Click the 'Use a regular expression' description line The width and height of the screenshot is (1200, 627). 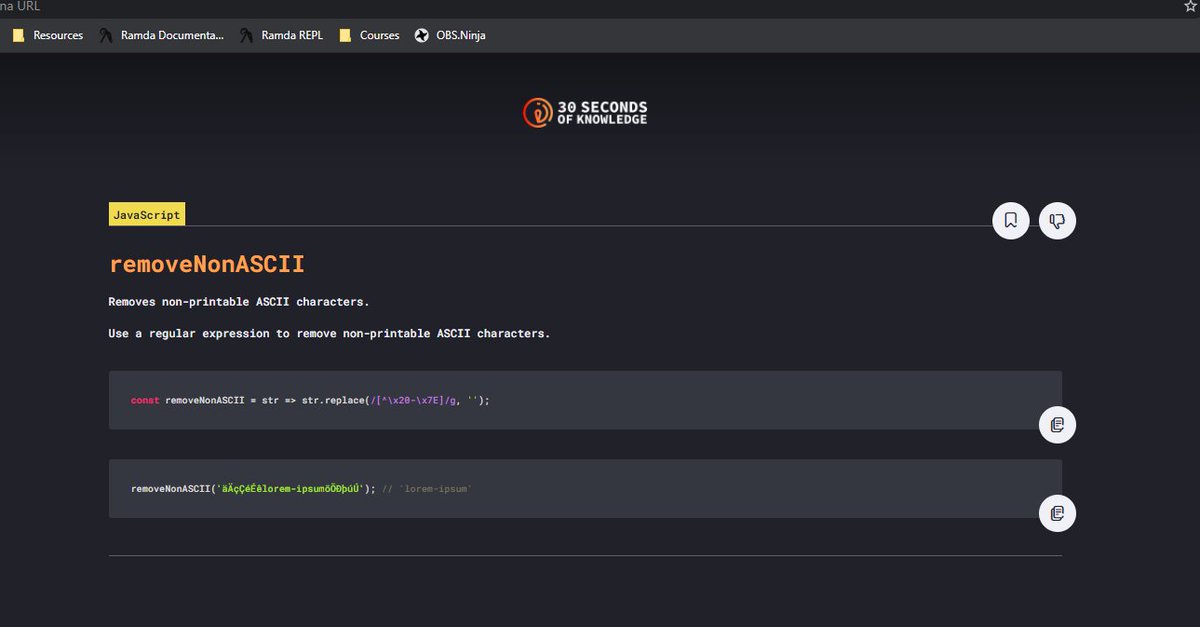pyautogui.click(x=329, y=333)
